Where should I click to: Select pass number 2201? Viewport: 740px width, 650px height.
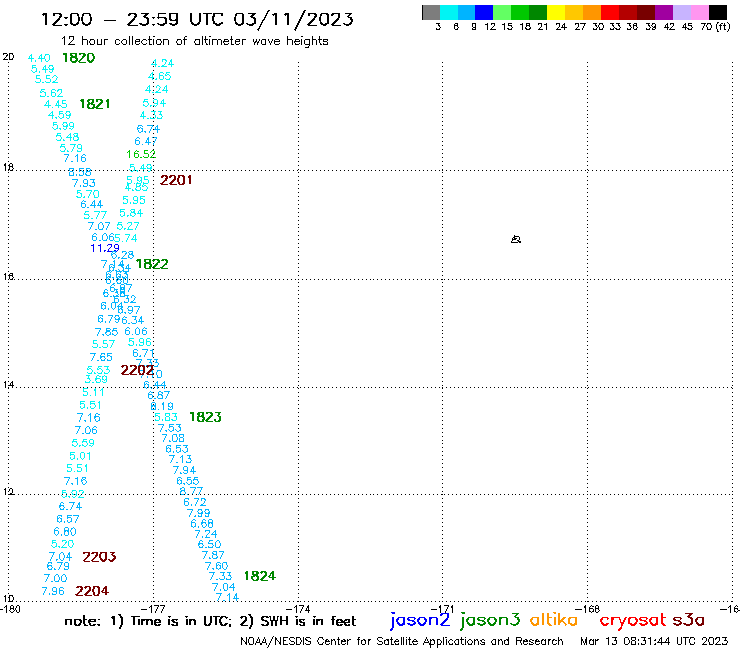tap(176, 180)
